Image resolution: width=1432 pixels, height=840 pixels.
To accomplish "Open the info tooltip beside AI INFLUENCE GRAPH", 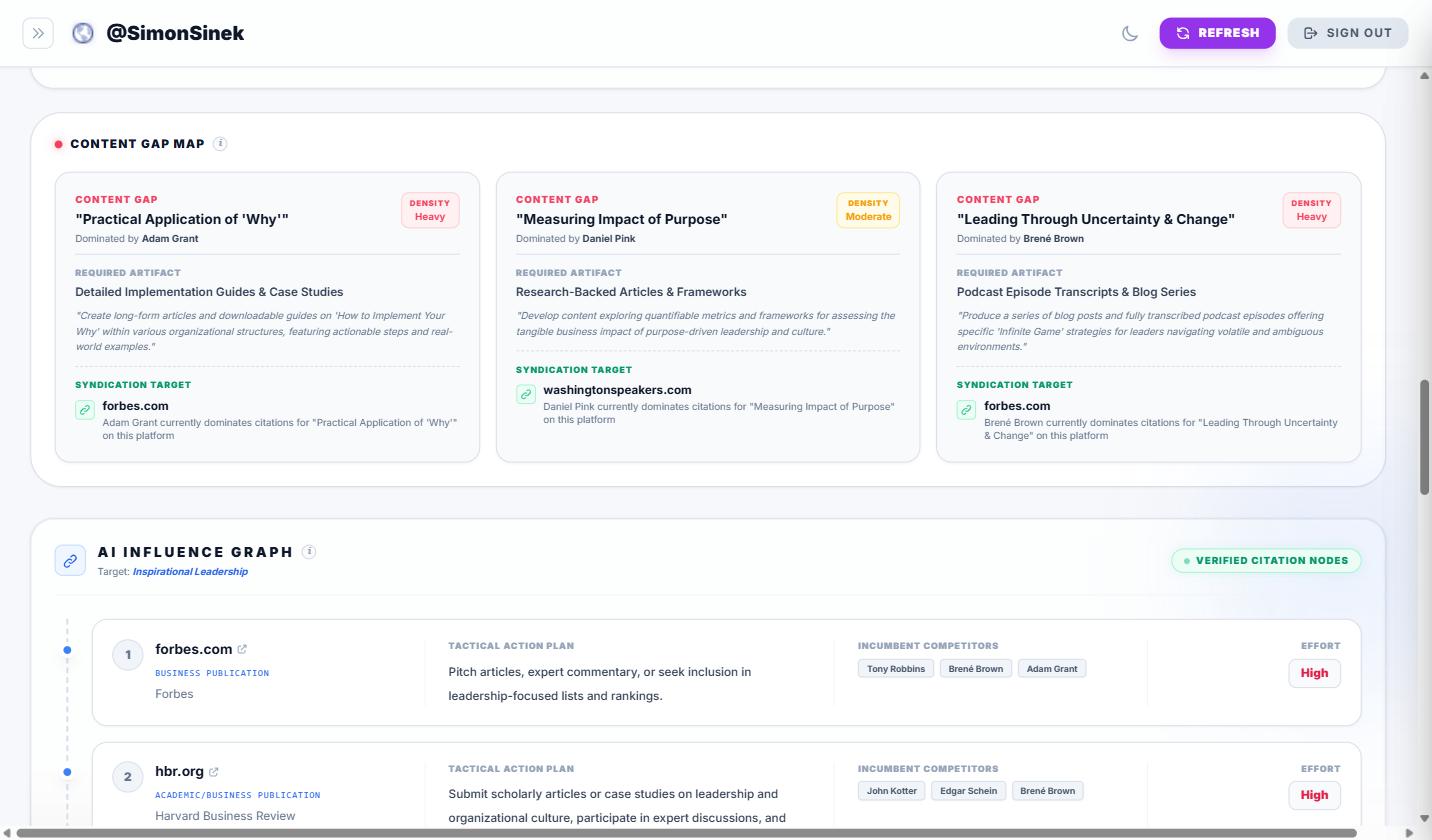I will pyautogui.click(x=309, y=551).
